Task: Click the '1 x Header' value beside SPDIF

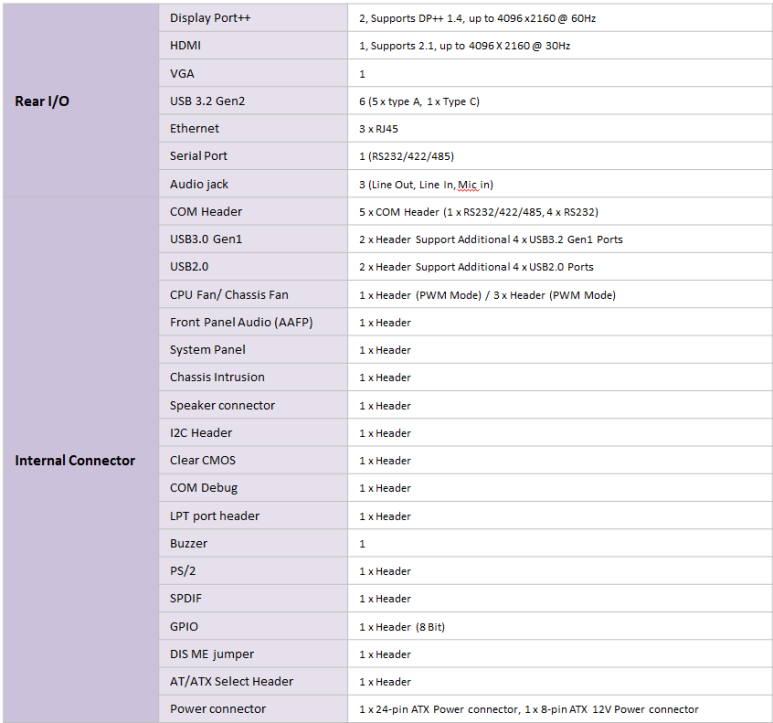Action: tap(385, 599)
